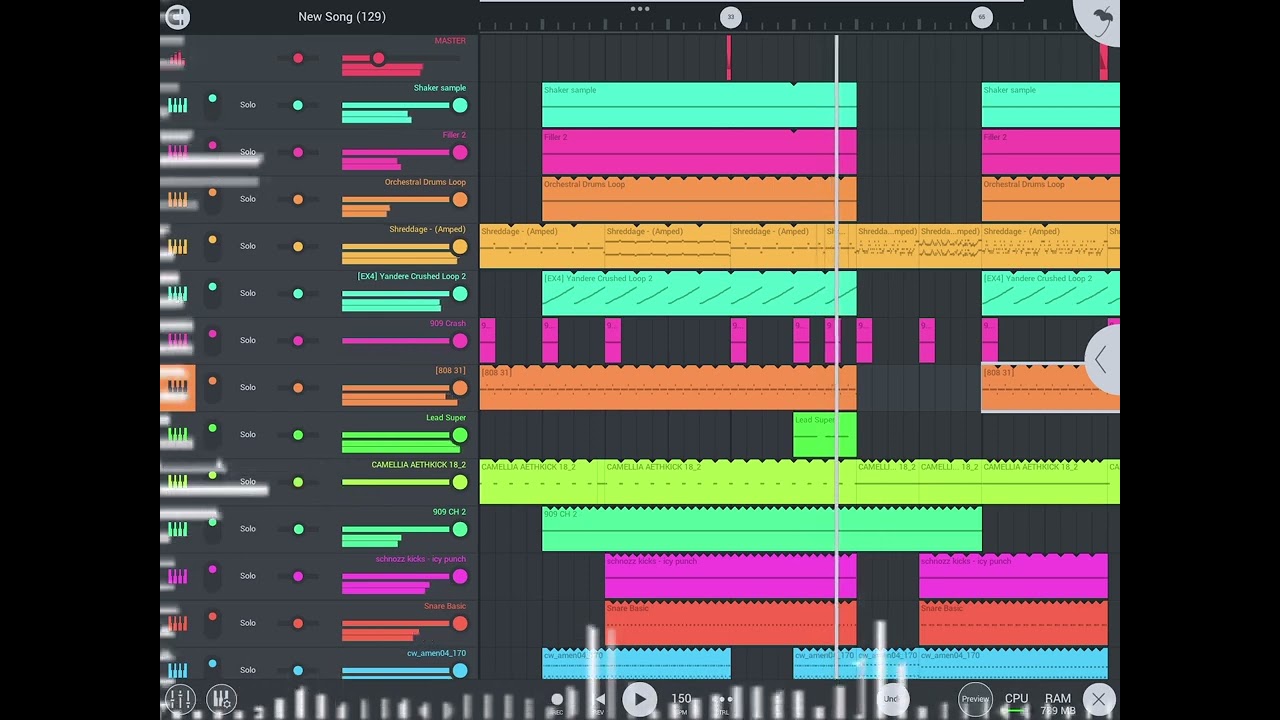Solo the Orchestral Drums Loop track

[248, 199]
